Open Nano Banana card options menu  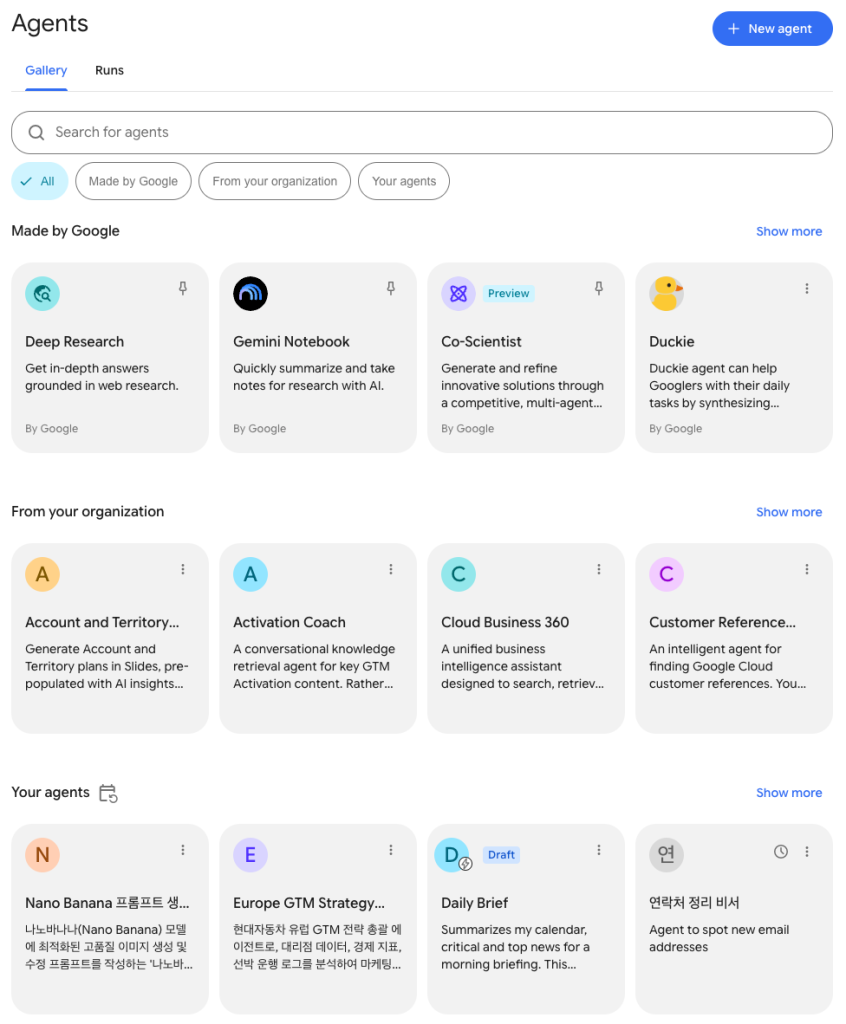[183, 850]
